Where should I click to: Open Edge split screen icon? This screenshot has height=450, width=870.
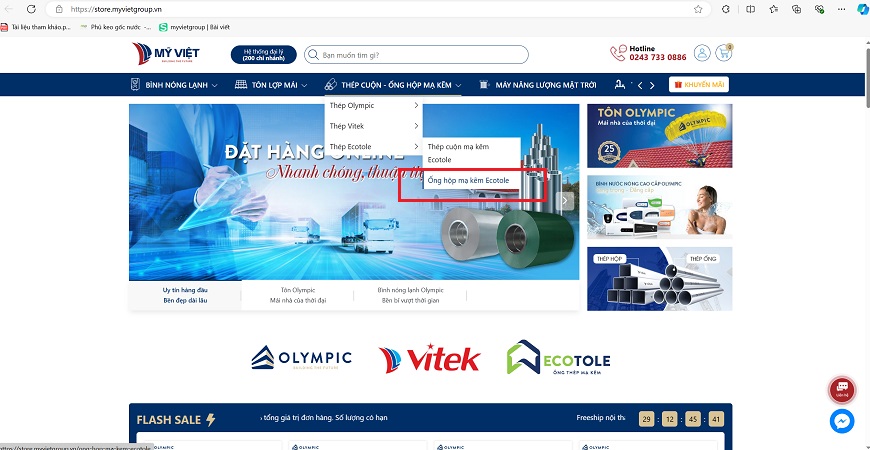click(x=750, y=9)
